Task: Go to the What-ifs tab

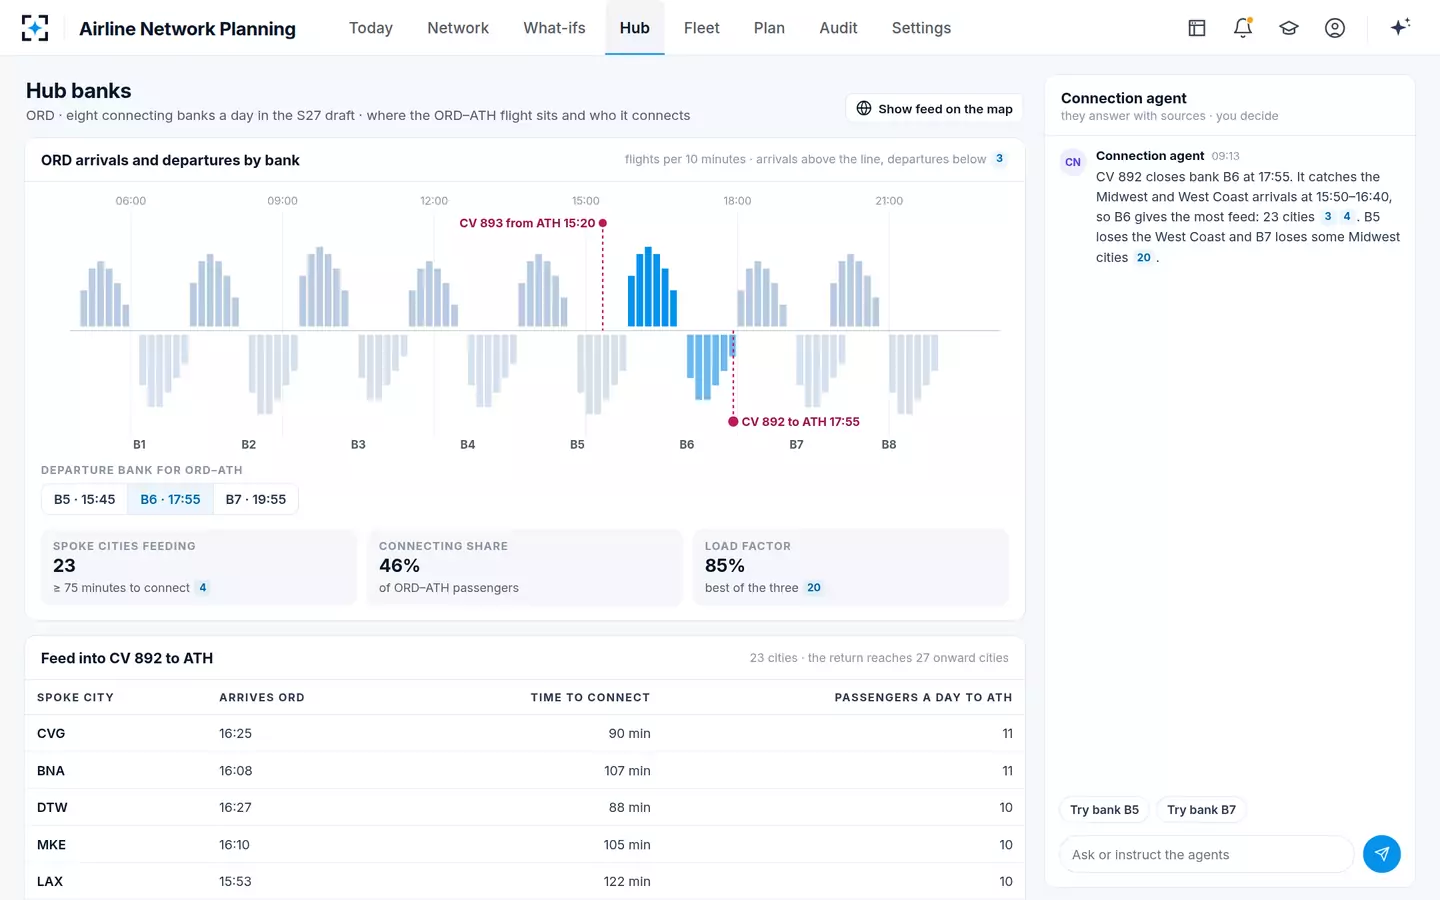Action: (x=554, y=28)
